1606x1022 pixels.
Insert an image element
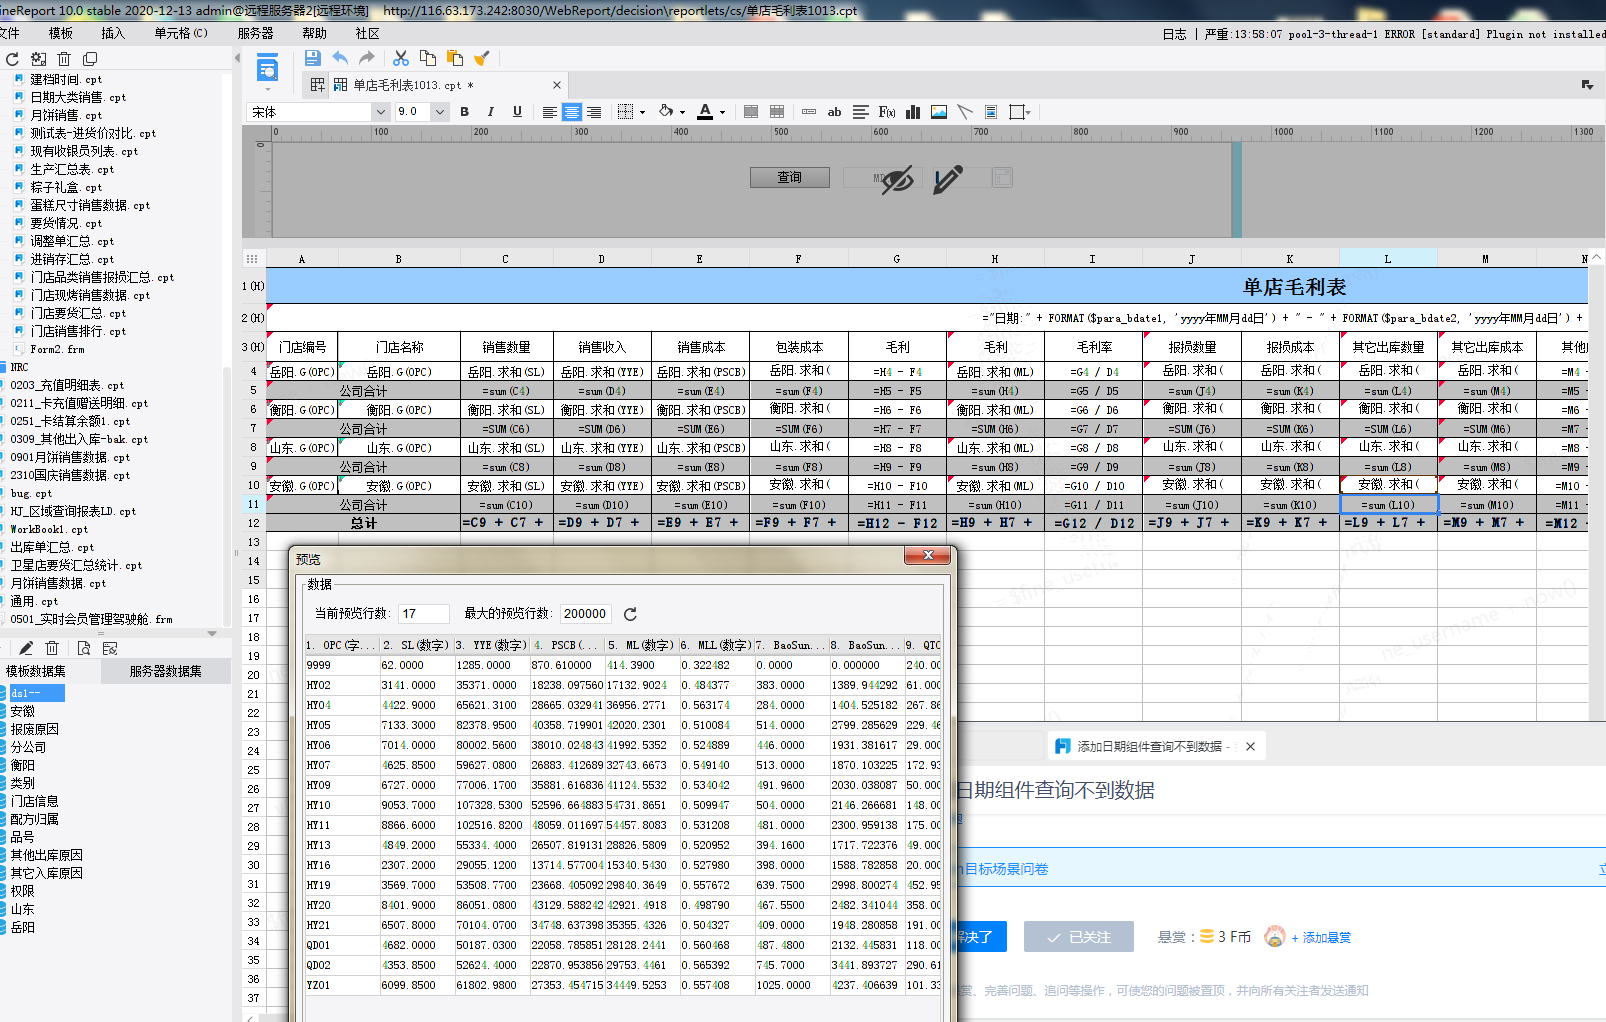tap(939, 112)
